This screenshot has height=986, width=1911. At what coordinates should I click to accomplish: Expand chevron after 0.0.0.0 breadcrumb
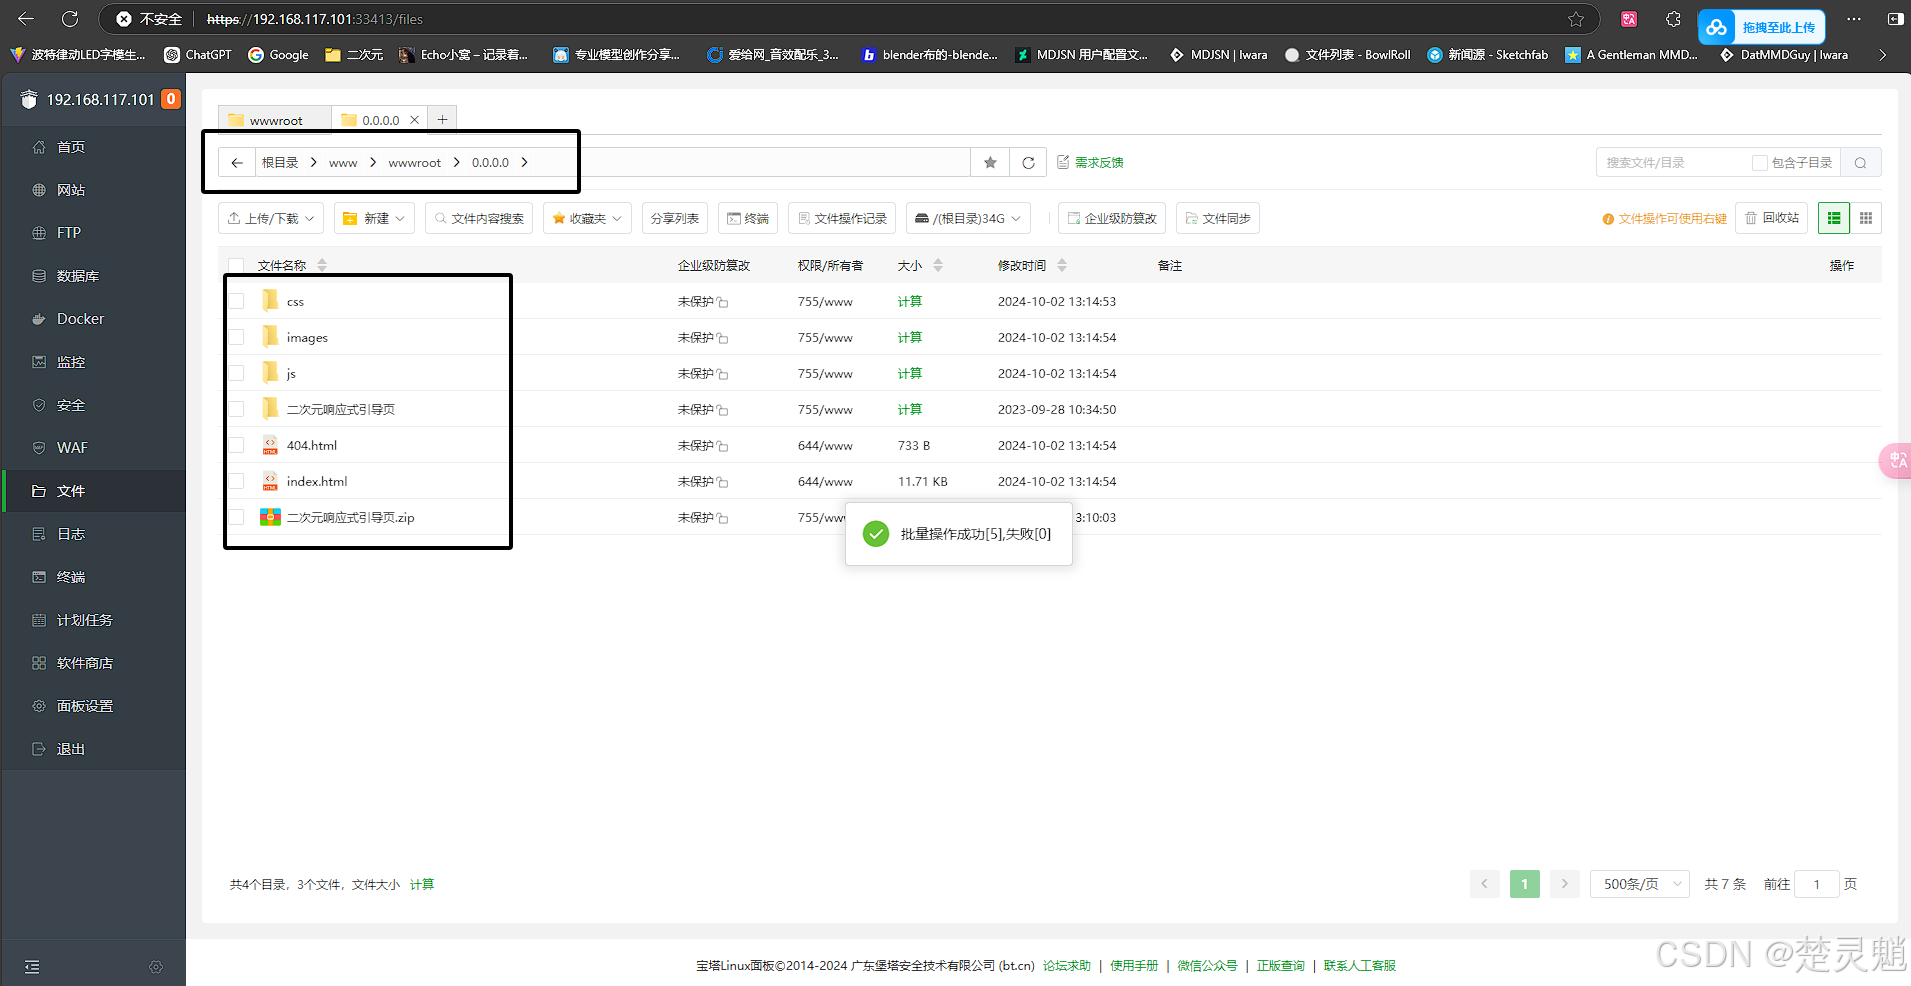524,162
